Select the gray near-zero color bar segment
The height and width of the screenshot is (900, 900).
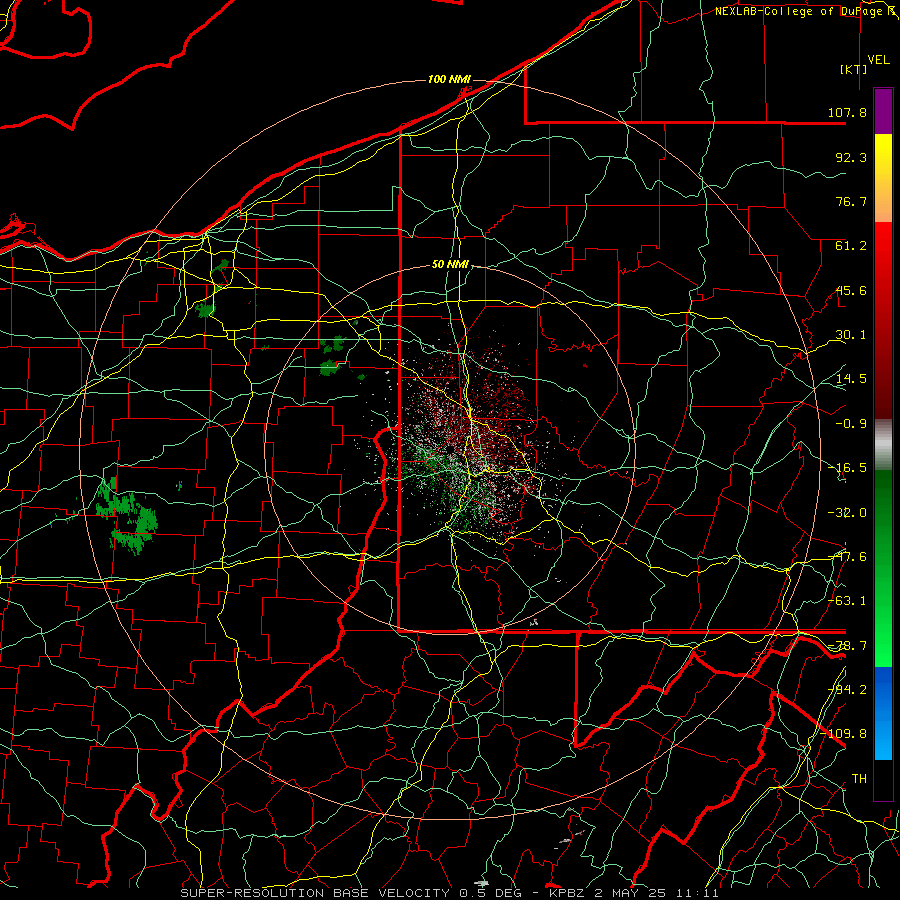pyautogui.click(x=883, y=445)
